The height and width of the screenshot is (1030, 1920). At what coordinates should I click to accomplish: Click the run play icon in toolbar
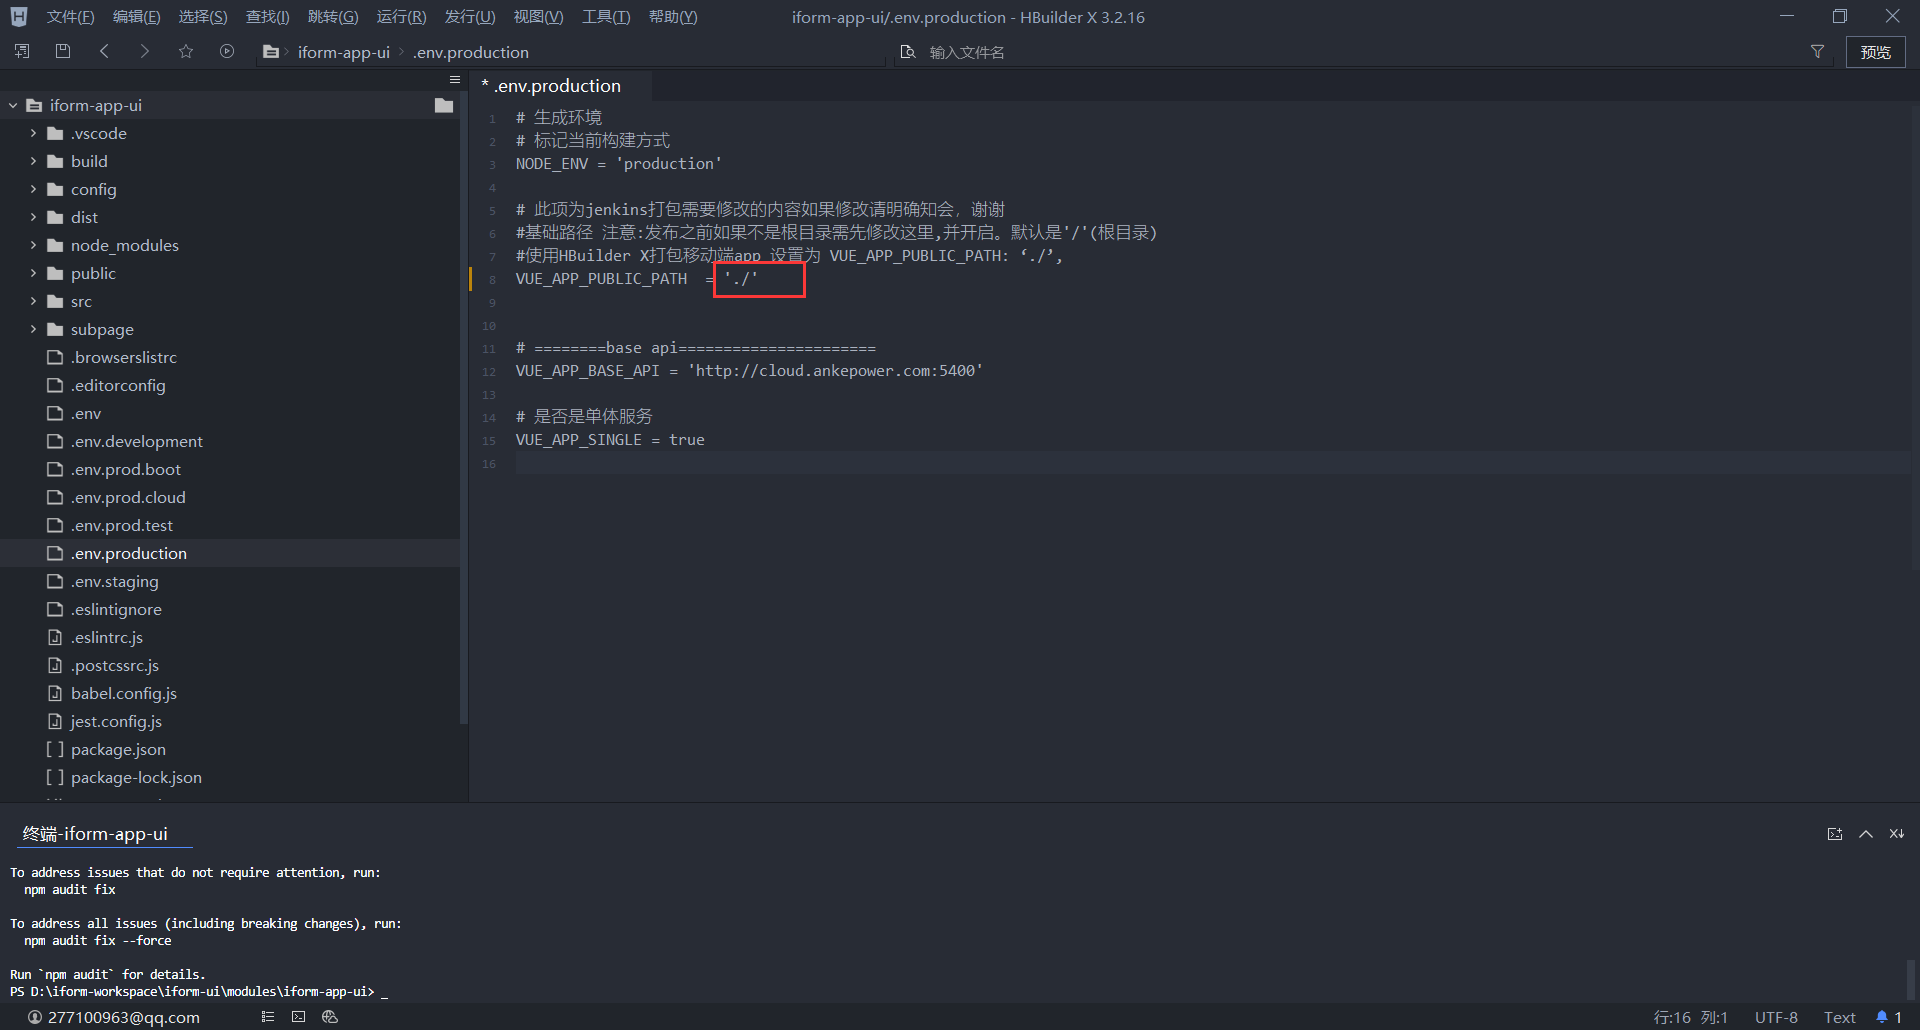tap(227, 52)
